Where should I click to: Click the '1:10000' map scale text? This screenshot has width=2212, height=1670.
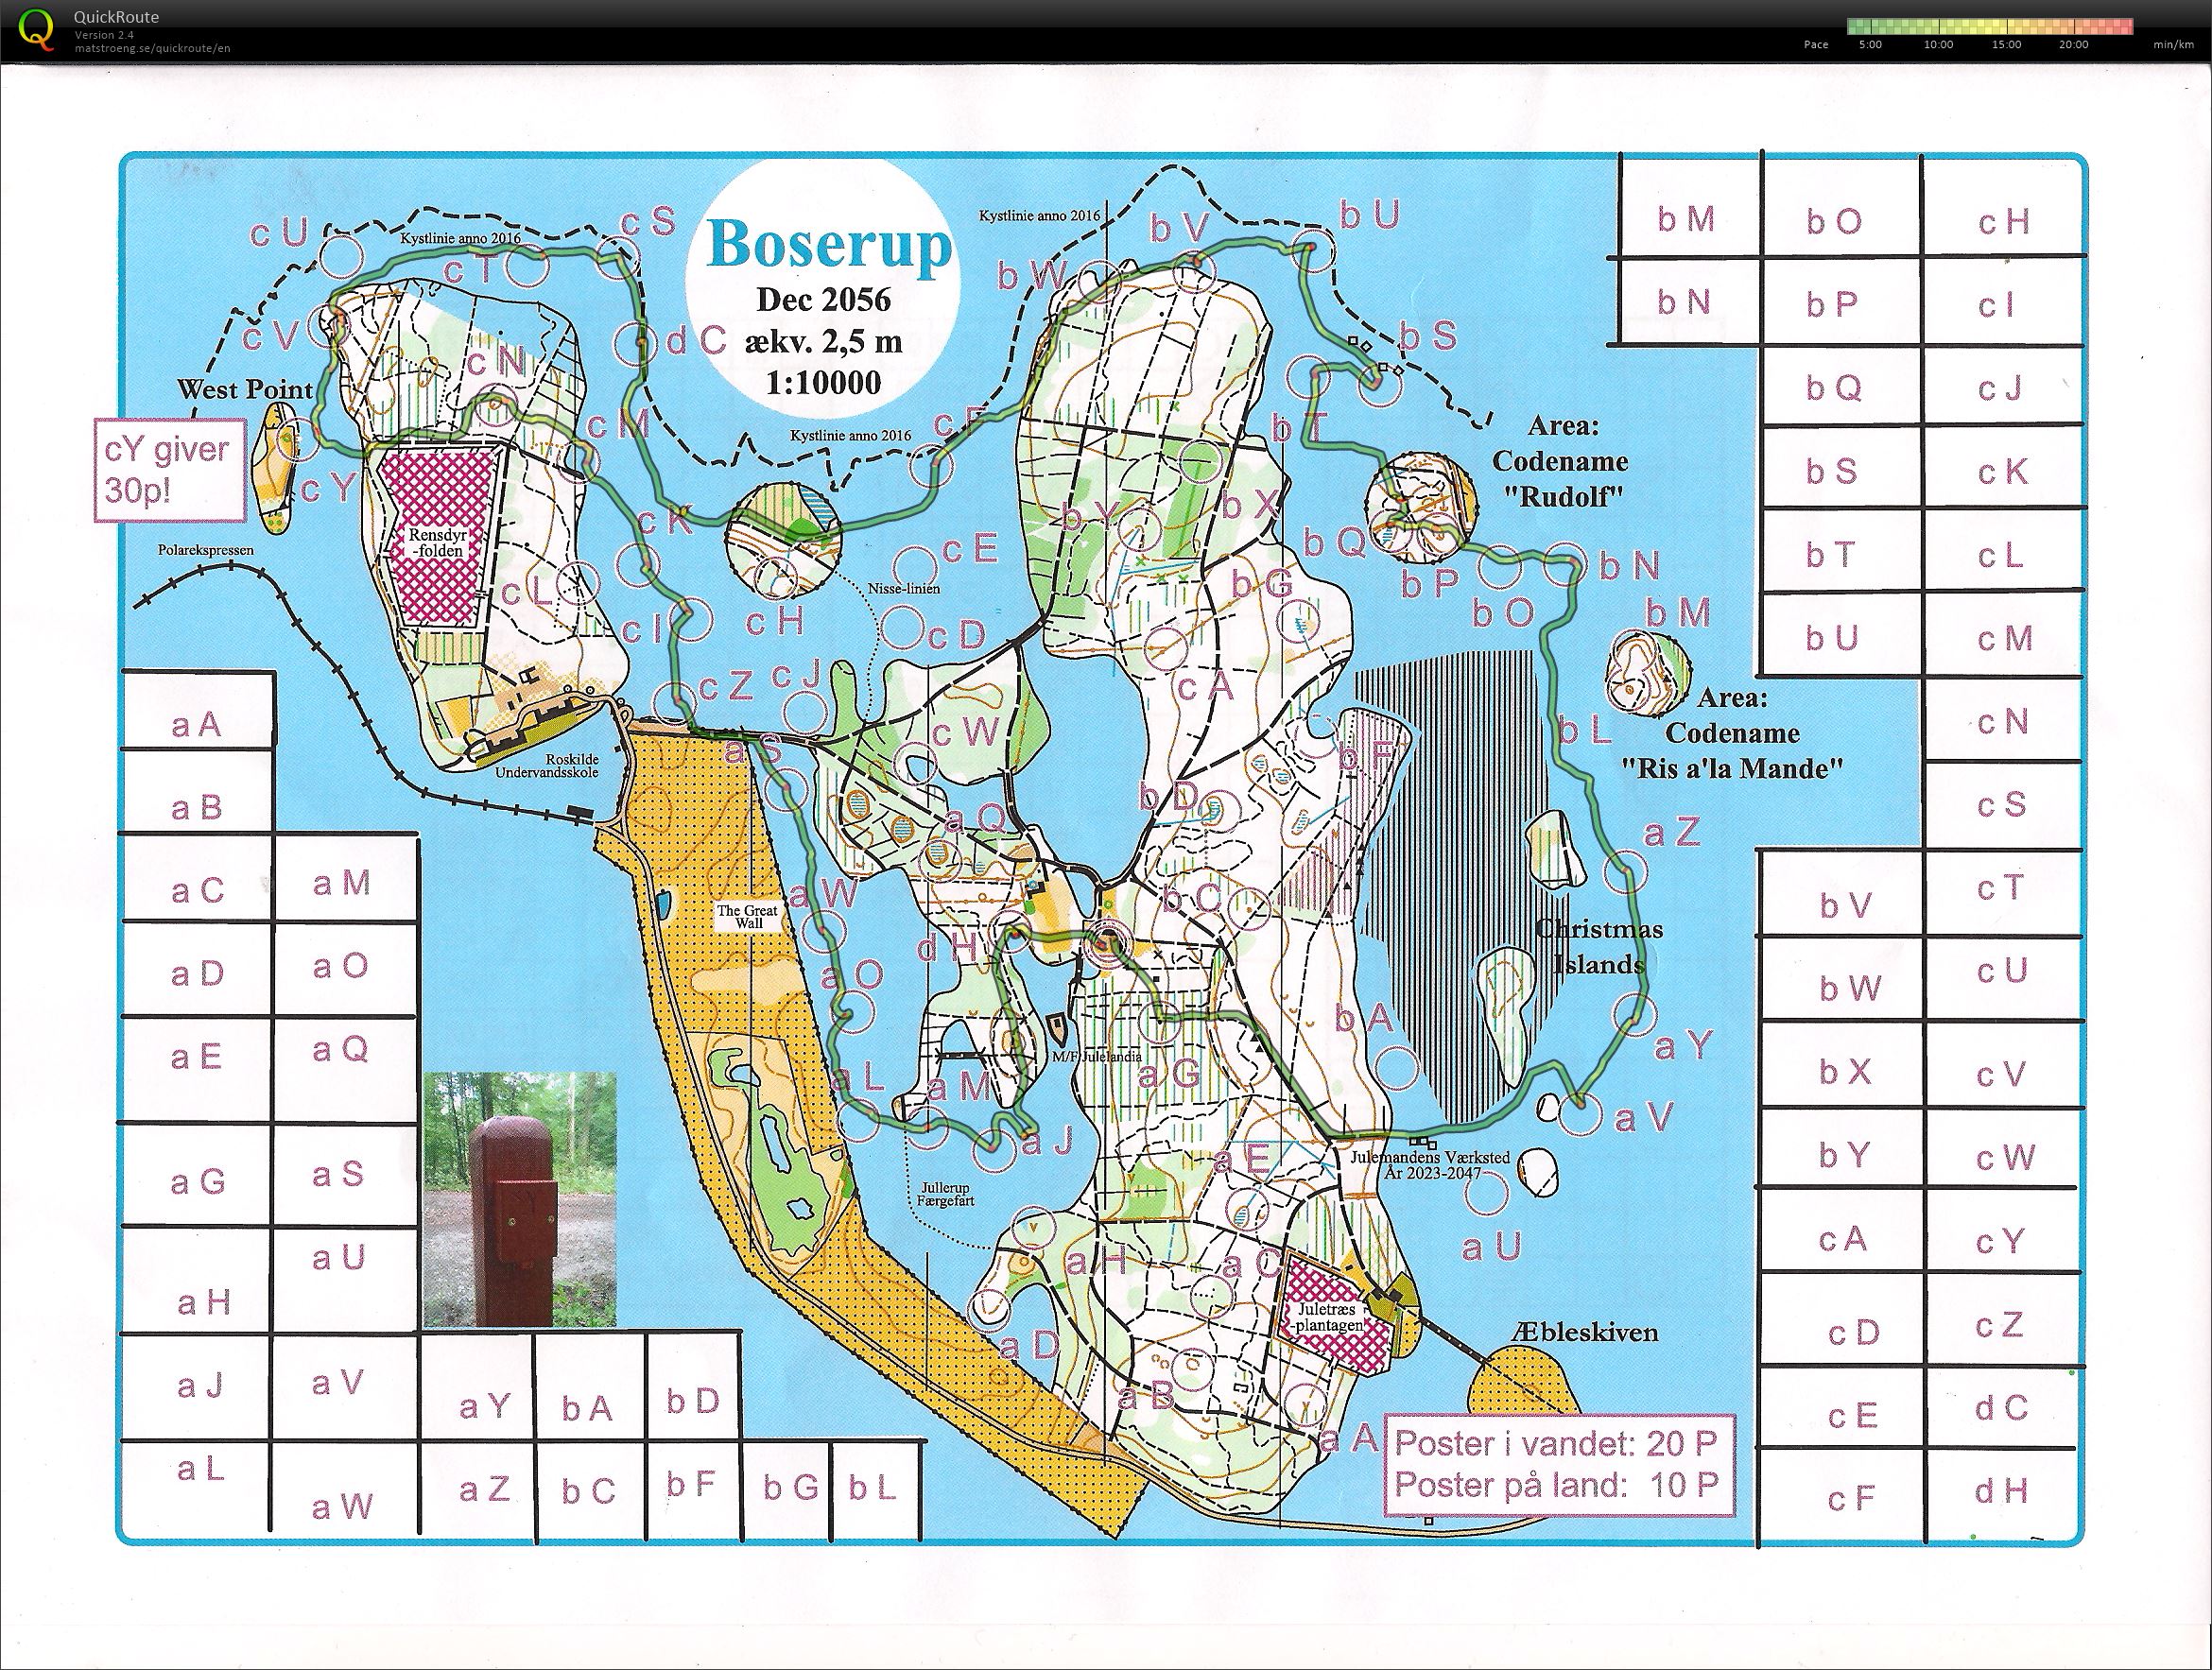tap(824, 383)
